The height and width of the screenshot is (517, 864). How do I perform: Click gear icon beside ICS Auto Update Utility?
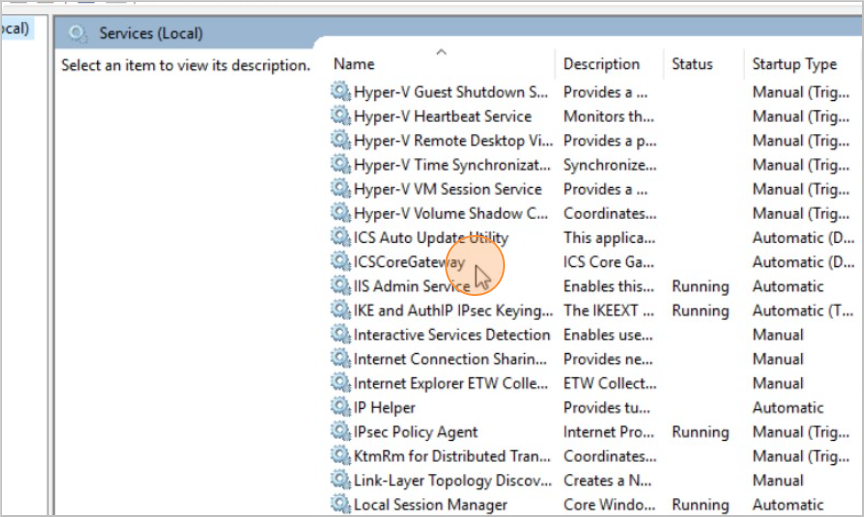click(x=341, y=237)
